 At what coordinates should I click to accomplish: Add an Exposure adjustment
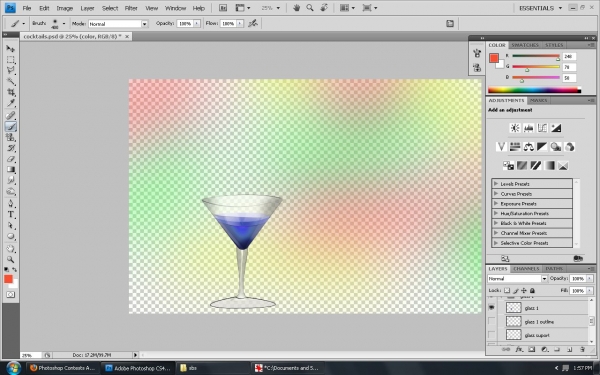(x=556, y=128)
